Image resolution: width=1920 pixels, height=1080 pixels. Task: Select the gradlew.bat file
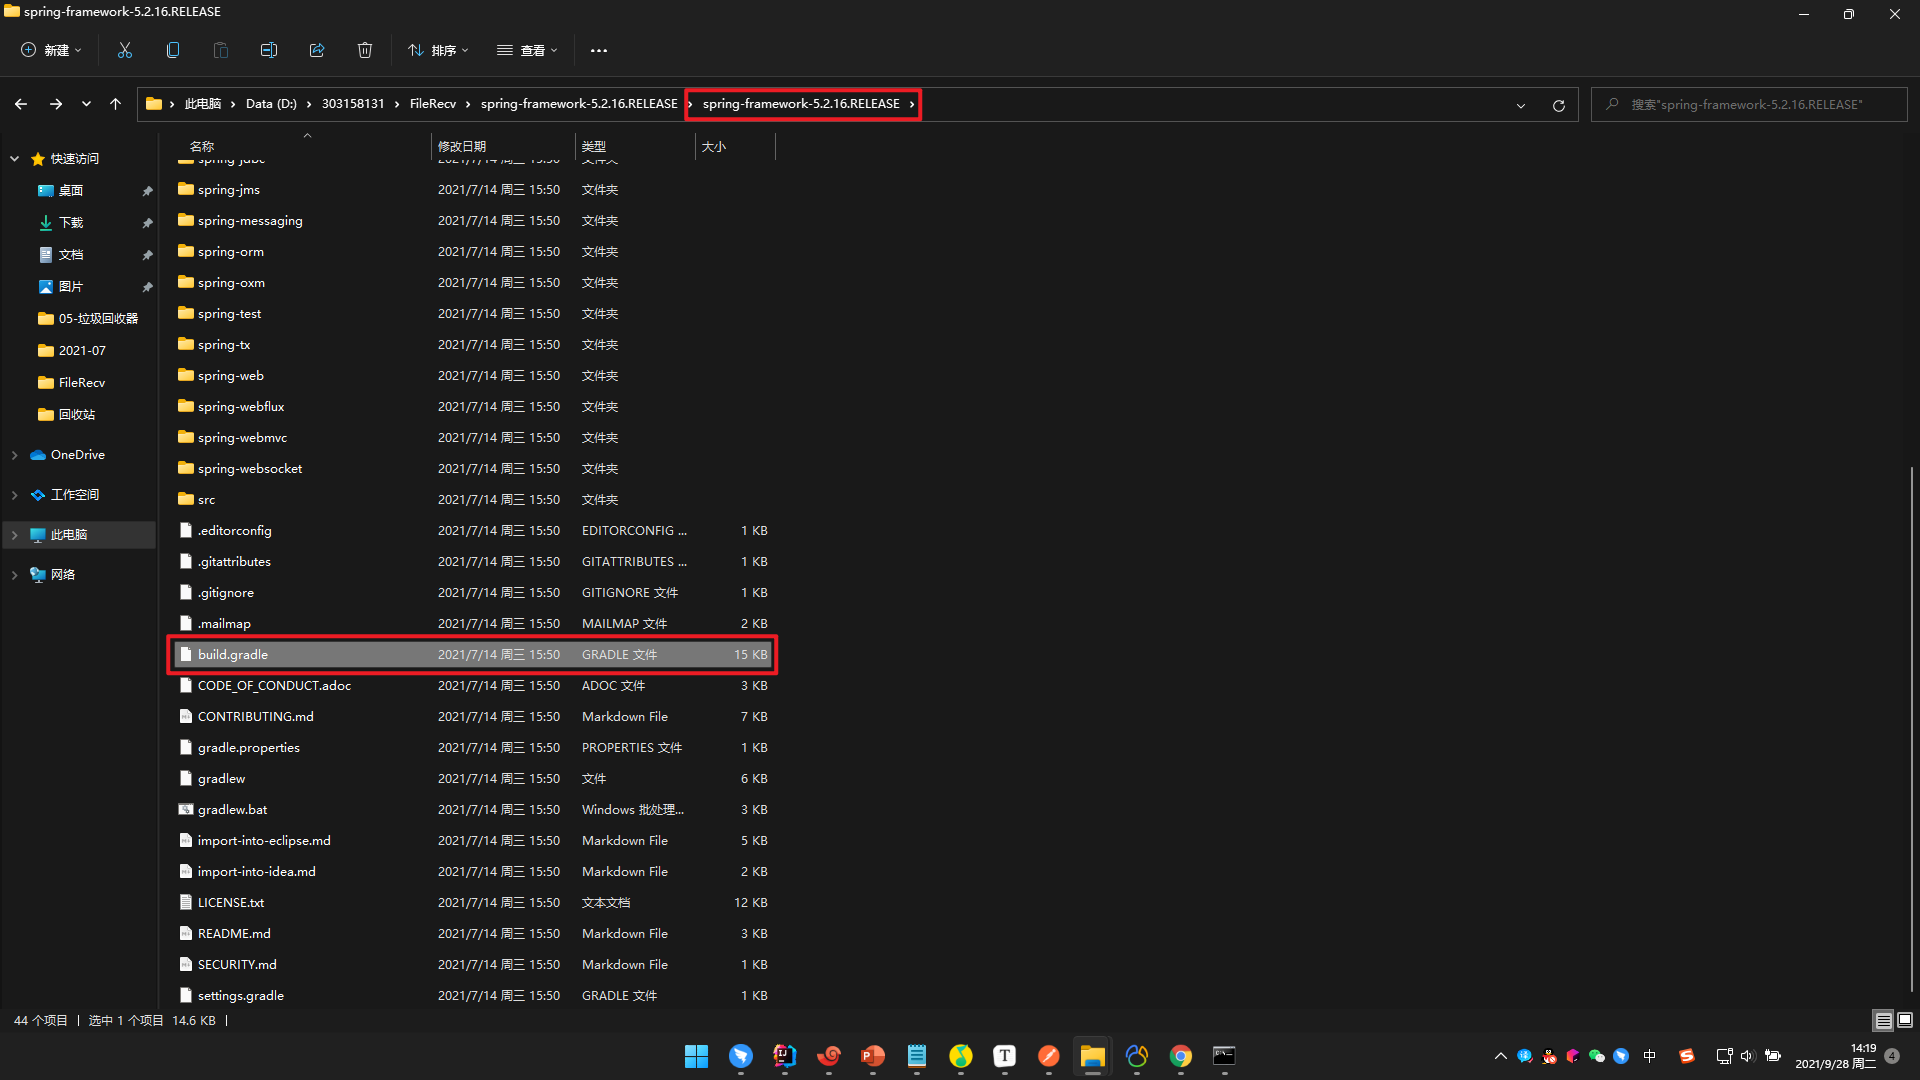(x=232, y=810)
